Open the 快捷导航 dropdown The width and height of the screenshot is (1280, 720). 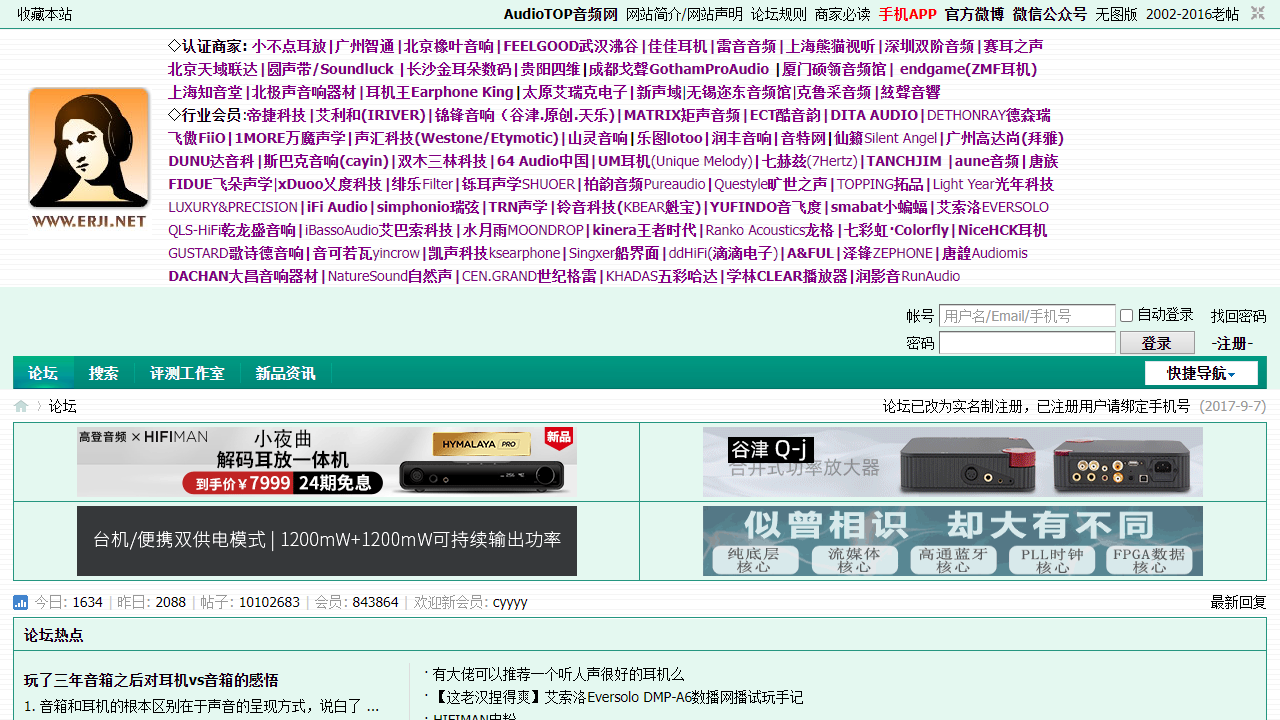(1201, 373)
